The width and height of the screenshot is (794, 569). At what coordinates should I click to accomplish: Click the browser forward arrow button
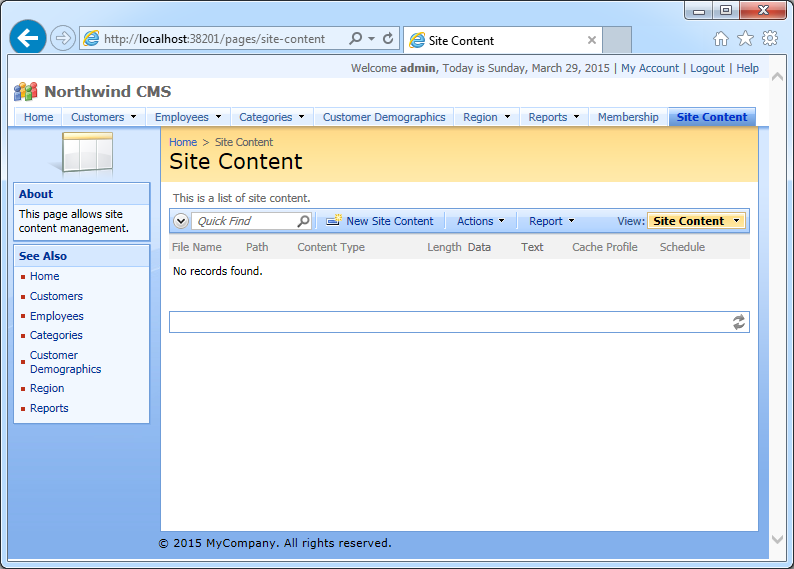point(62,39)
